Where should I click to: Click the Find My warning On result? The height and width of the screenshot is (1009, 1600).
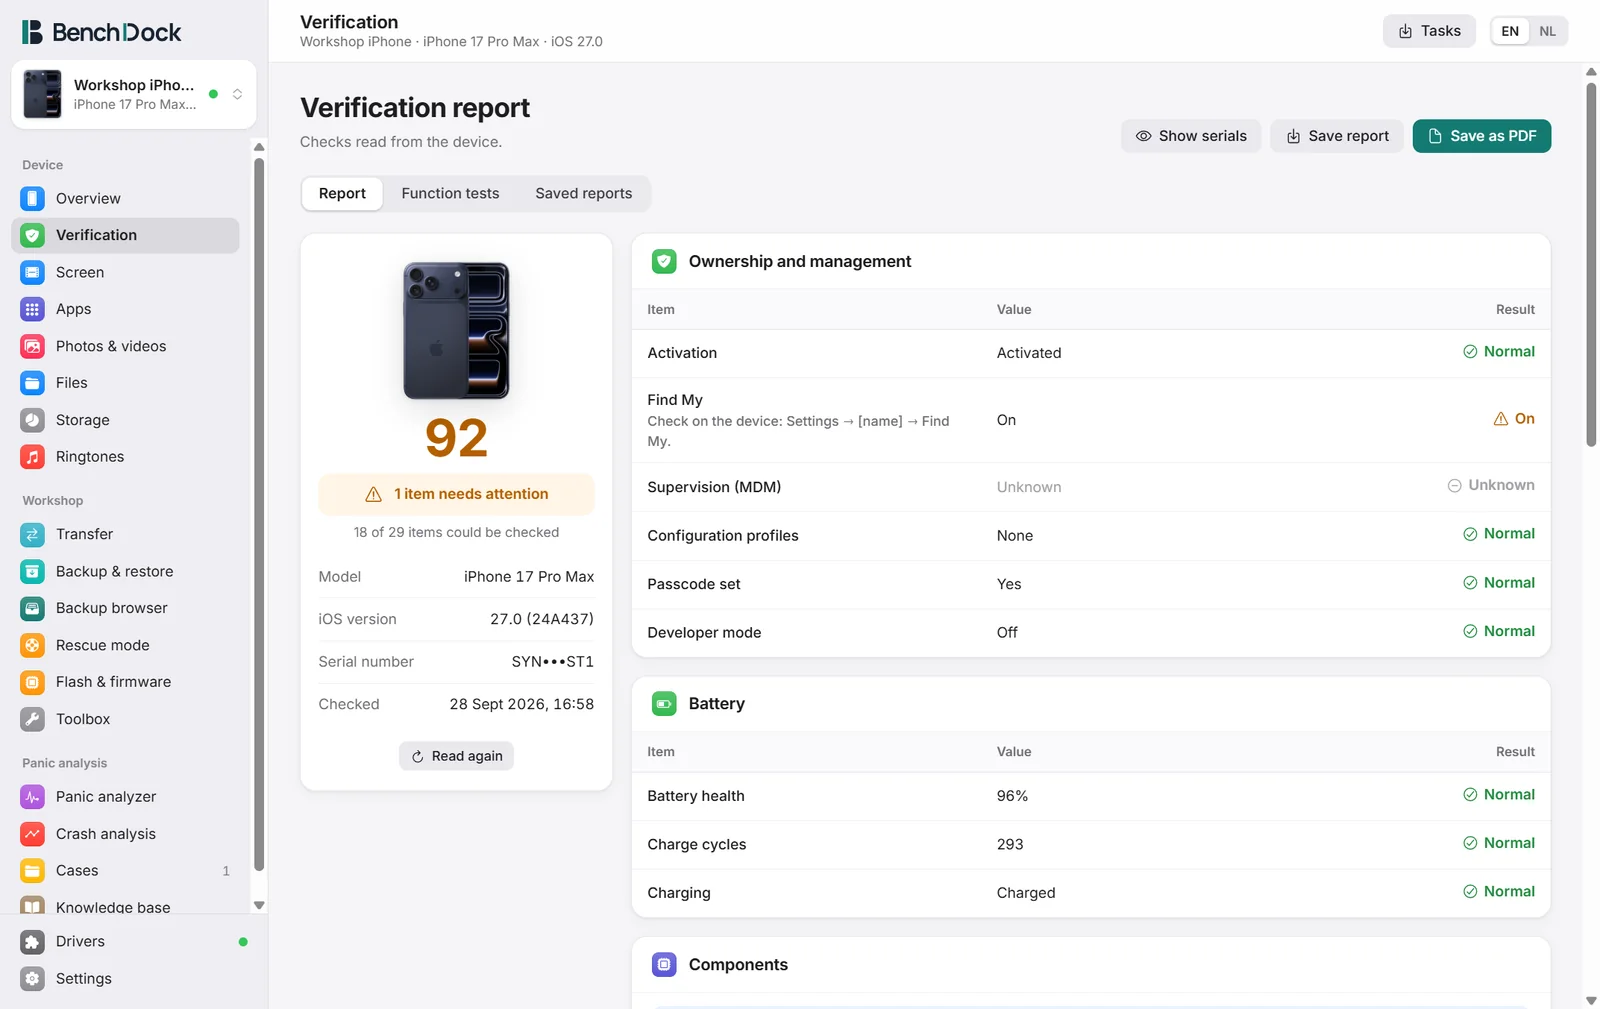[1514, 419]
